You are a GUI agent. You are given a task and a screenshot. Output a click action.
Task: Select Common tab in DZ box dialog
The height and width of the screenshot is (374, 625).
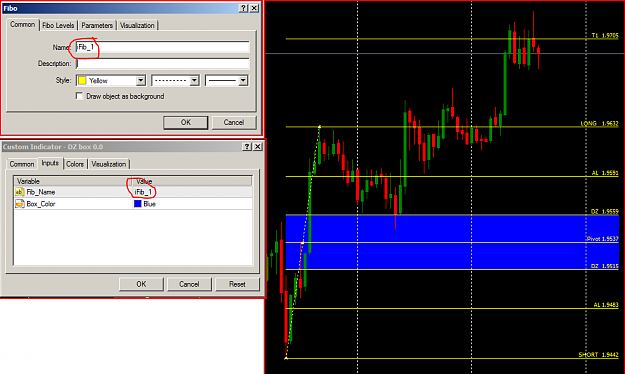tap(22, 164)
